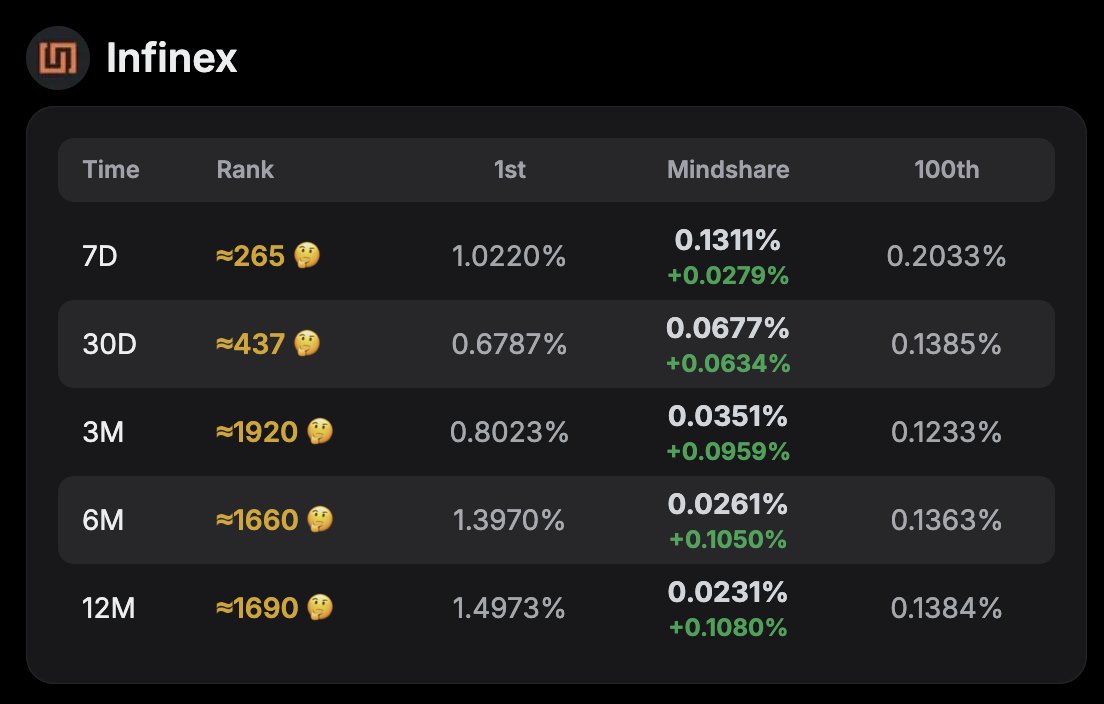Viewport: 1104px width, 704px height.
Task: Click rank value ≈265
Action: tap(250, 256)
